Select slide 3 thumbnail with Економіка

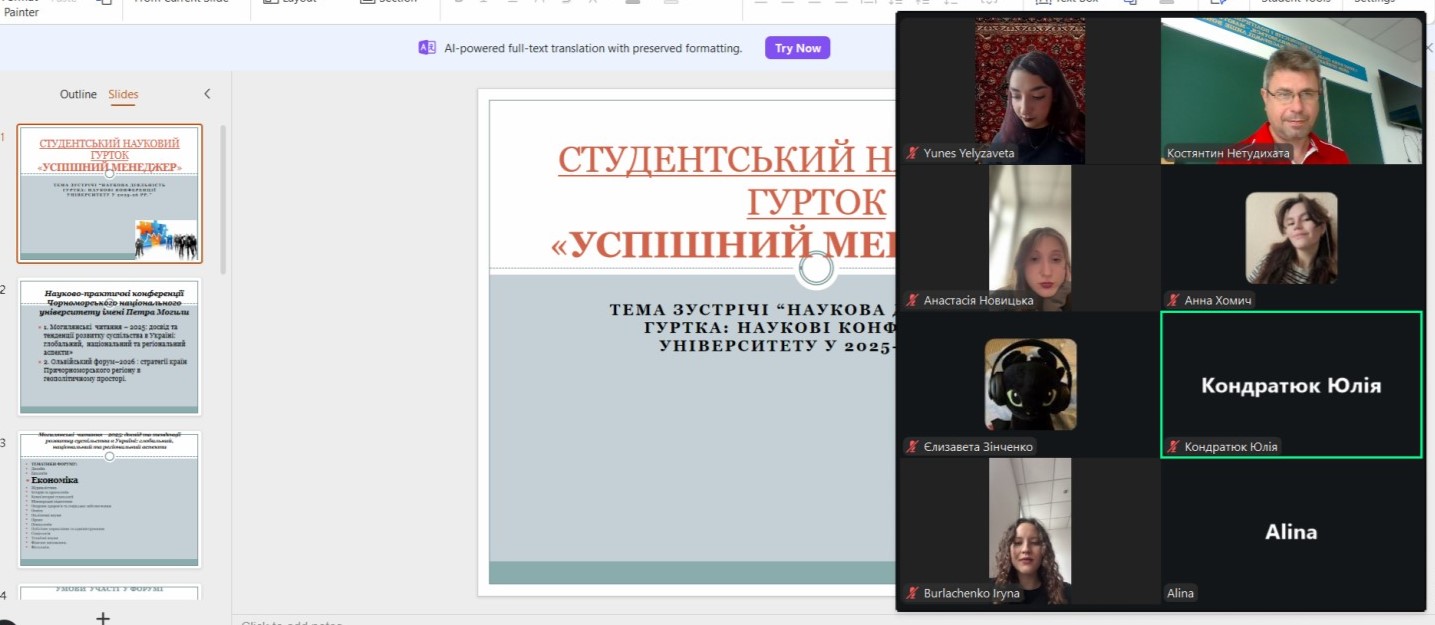110,499
